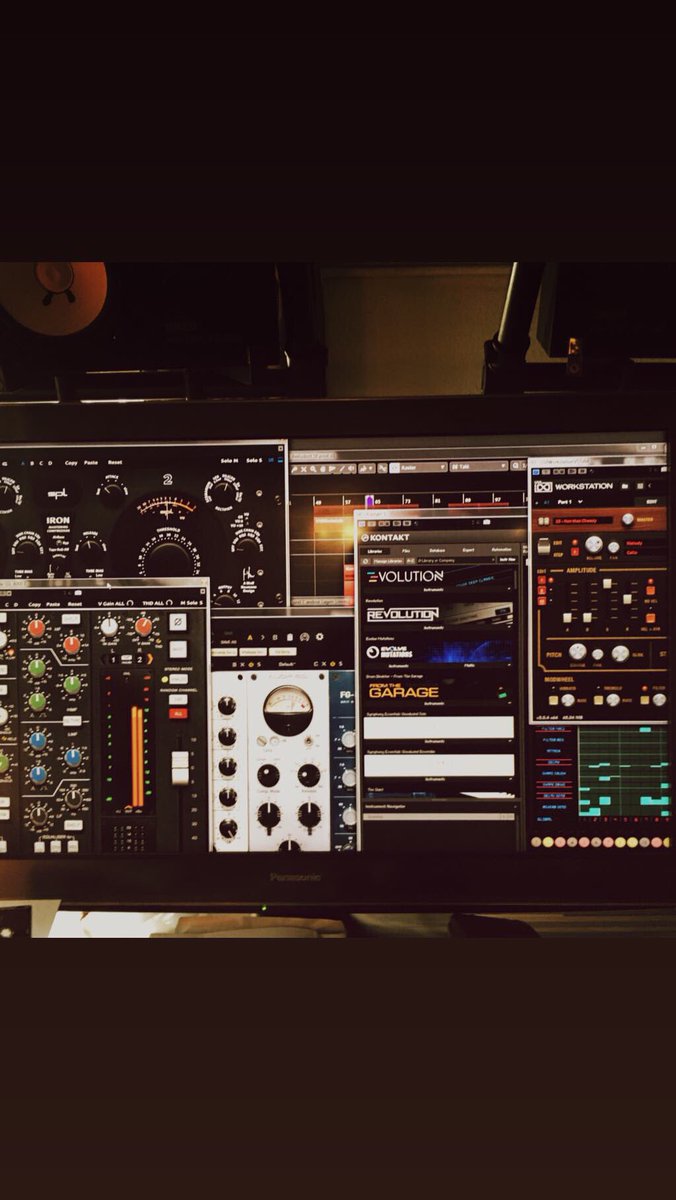
Task: Click the Amplitude S sustain slider handle
Action: point(607,584)
